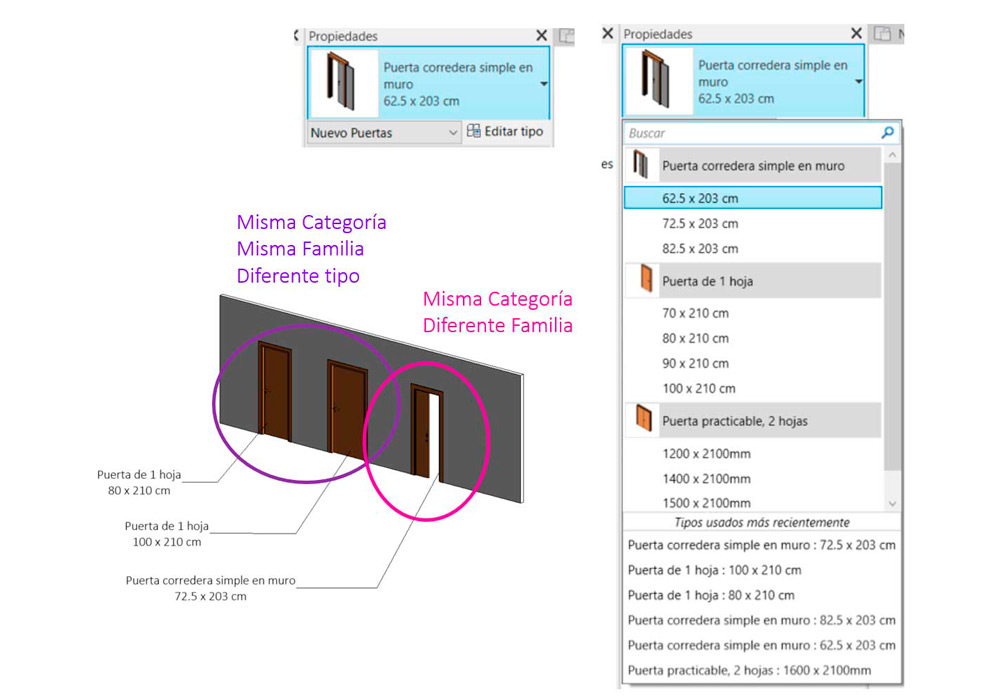
Task: Select recent Puerta de 1 hoja : 100 x 210 cm
Action: (714, 570)
